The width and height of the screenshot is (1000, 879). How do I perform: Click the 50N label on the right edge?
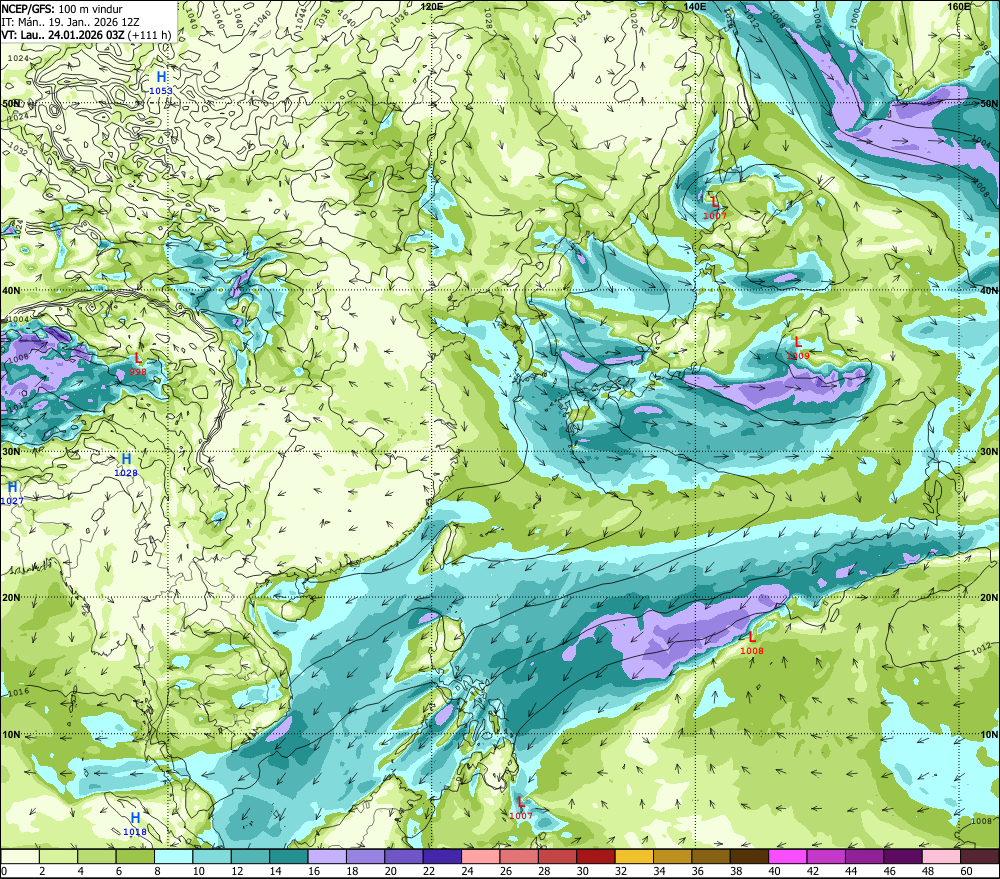989,103
